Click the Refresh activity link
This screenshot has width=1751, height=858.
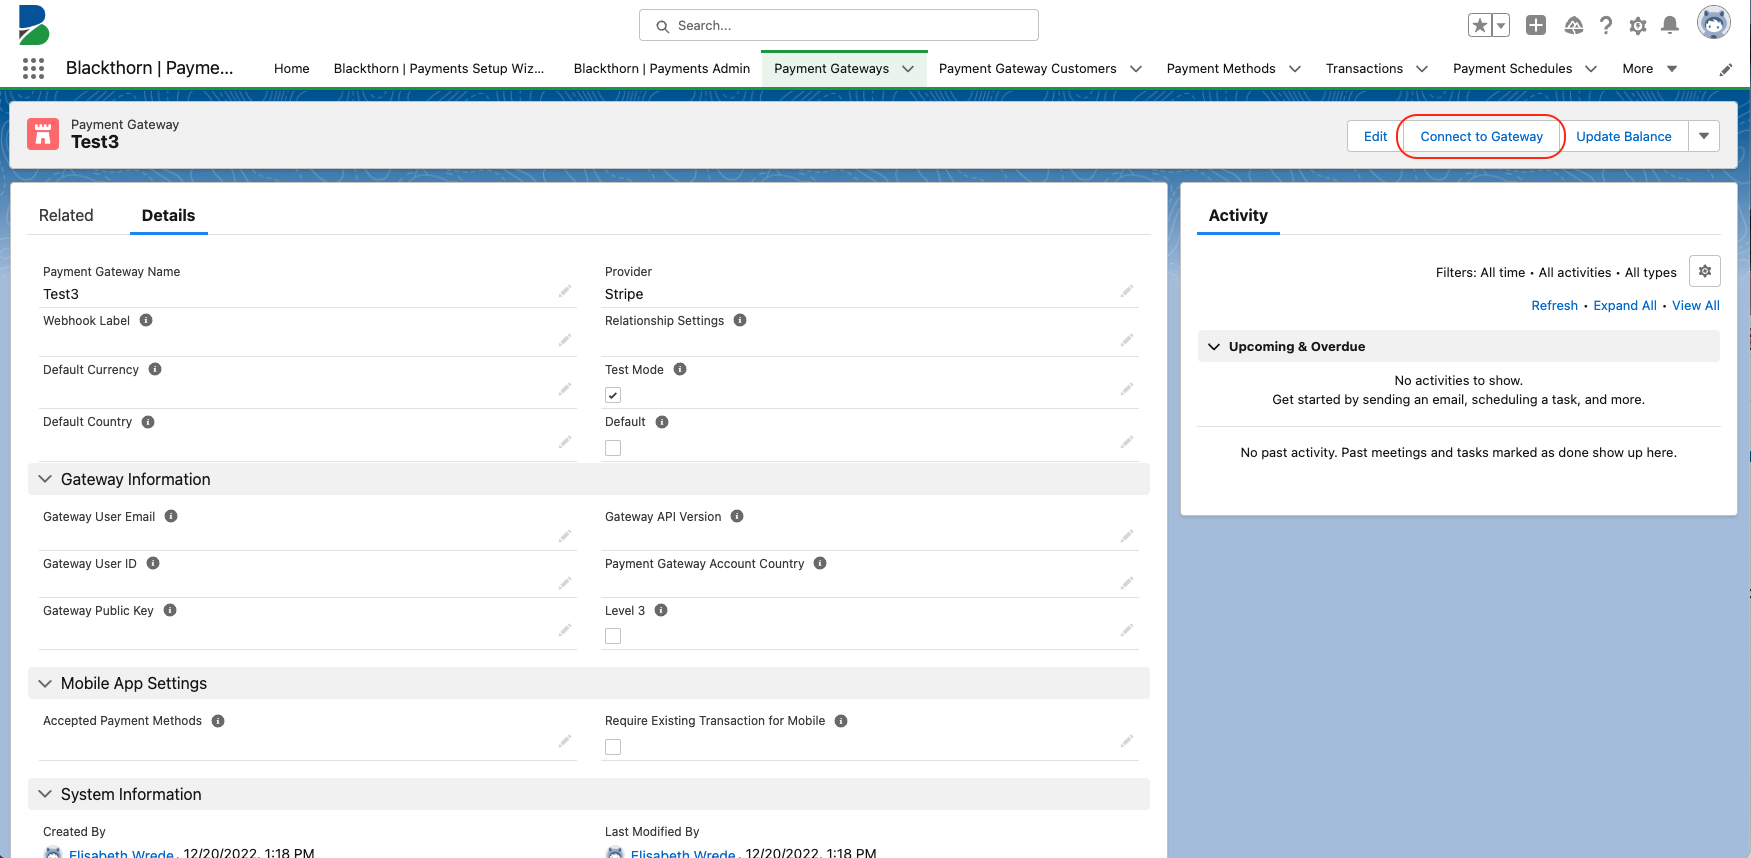point(1554,305)
